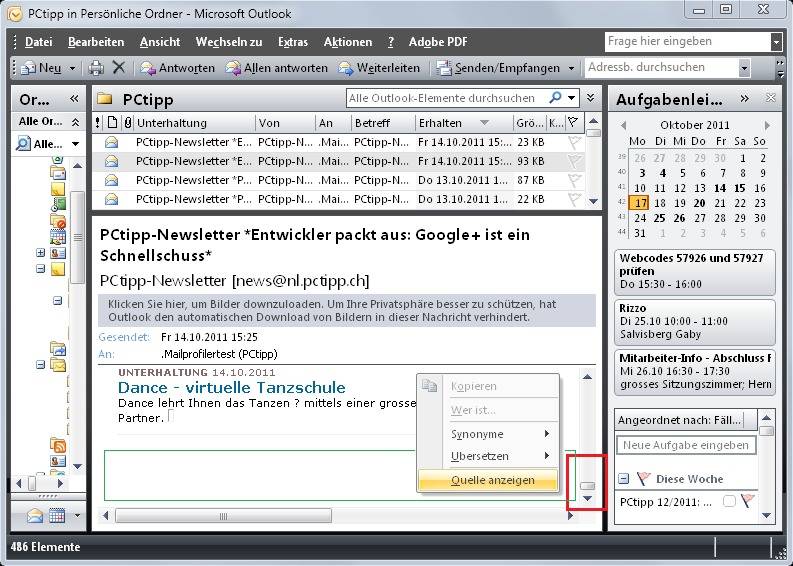This screenshot has height=566, width=793.
Task: Sort by the importance exclamation column
Action: point(98,122)
